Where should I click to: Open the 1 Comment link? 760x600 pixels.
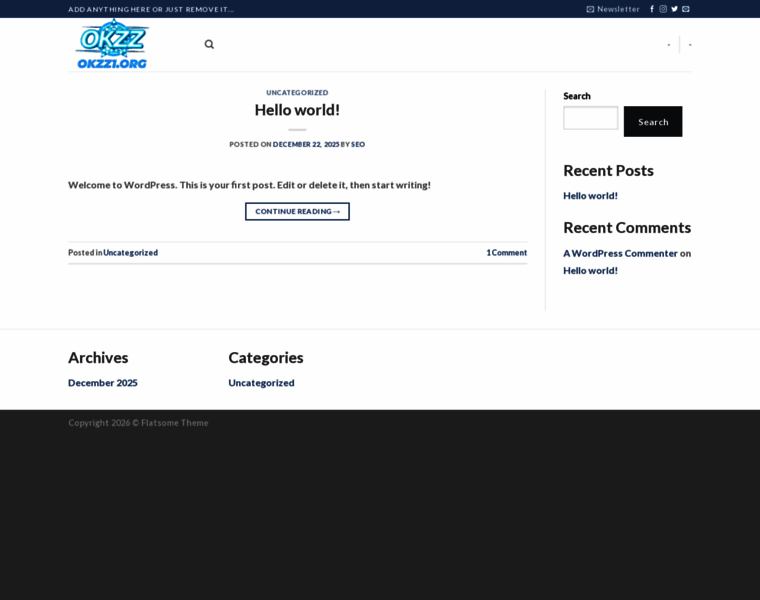pos(507,253)
